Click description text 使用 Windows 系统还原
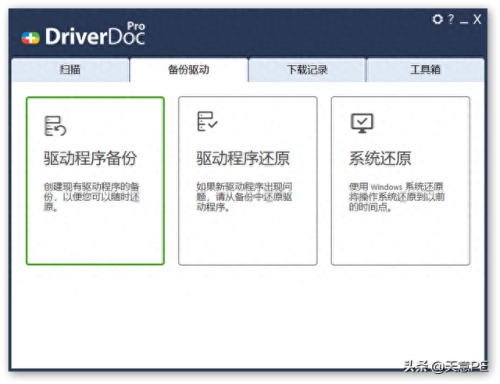The image size is (500, 384). point(397,197)
